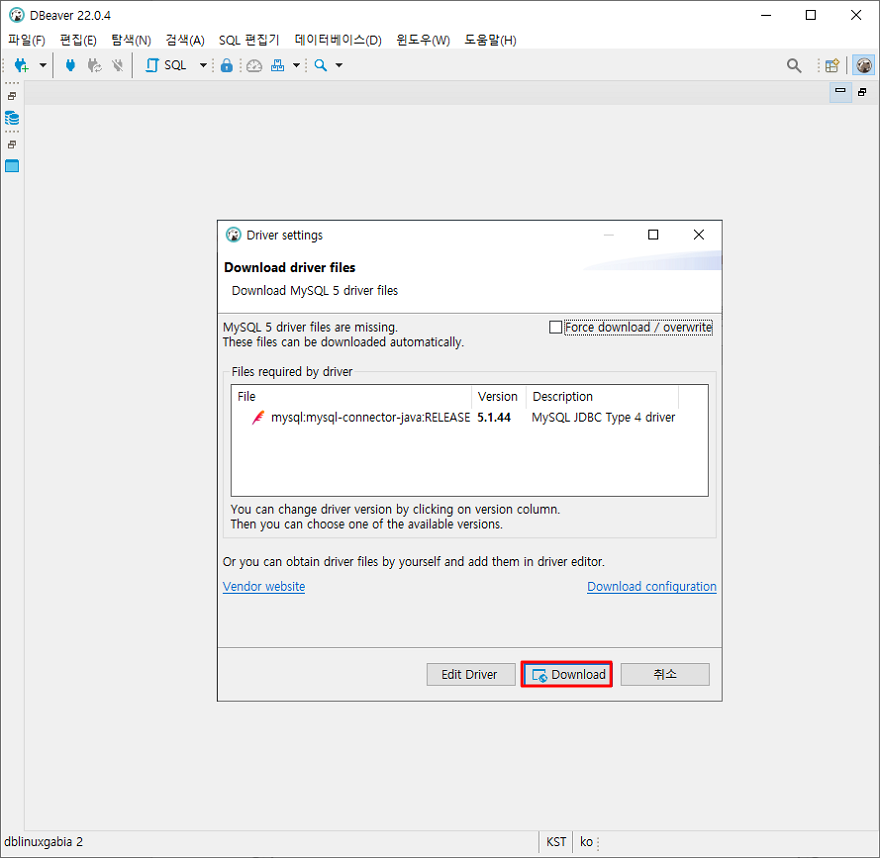The height and width of the screenshot is (858, 880).
Task: Click the Description column header
Action: point(602,397)
